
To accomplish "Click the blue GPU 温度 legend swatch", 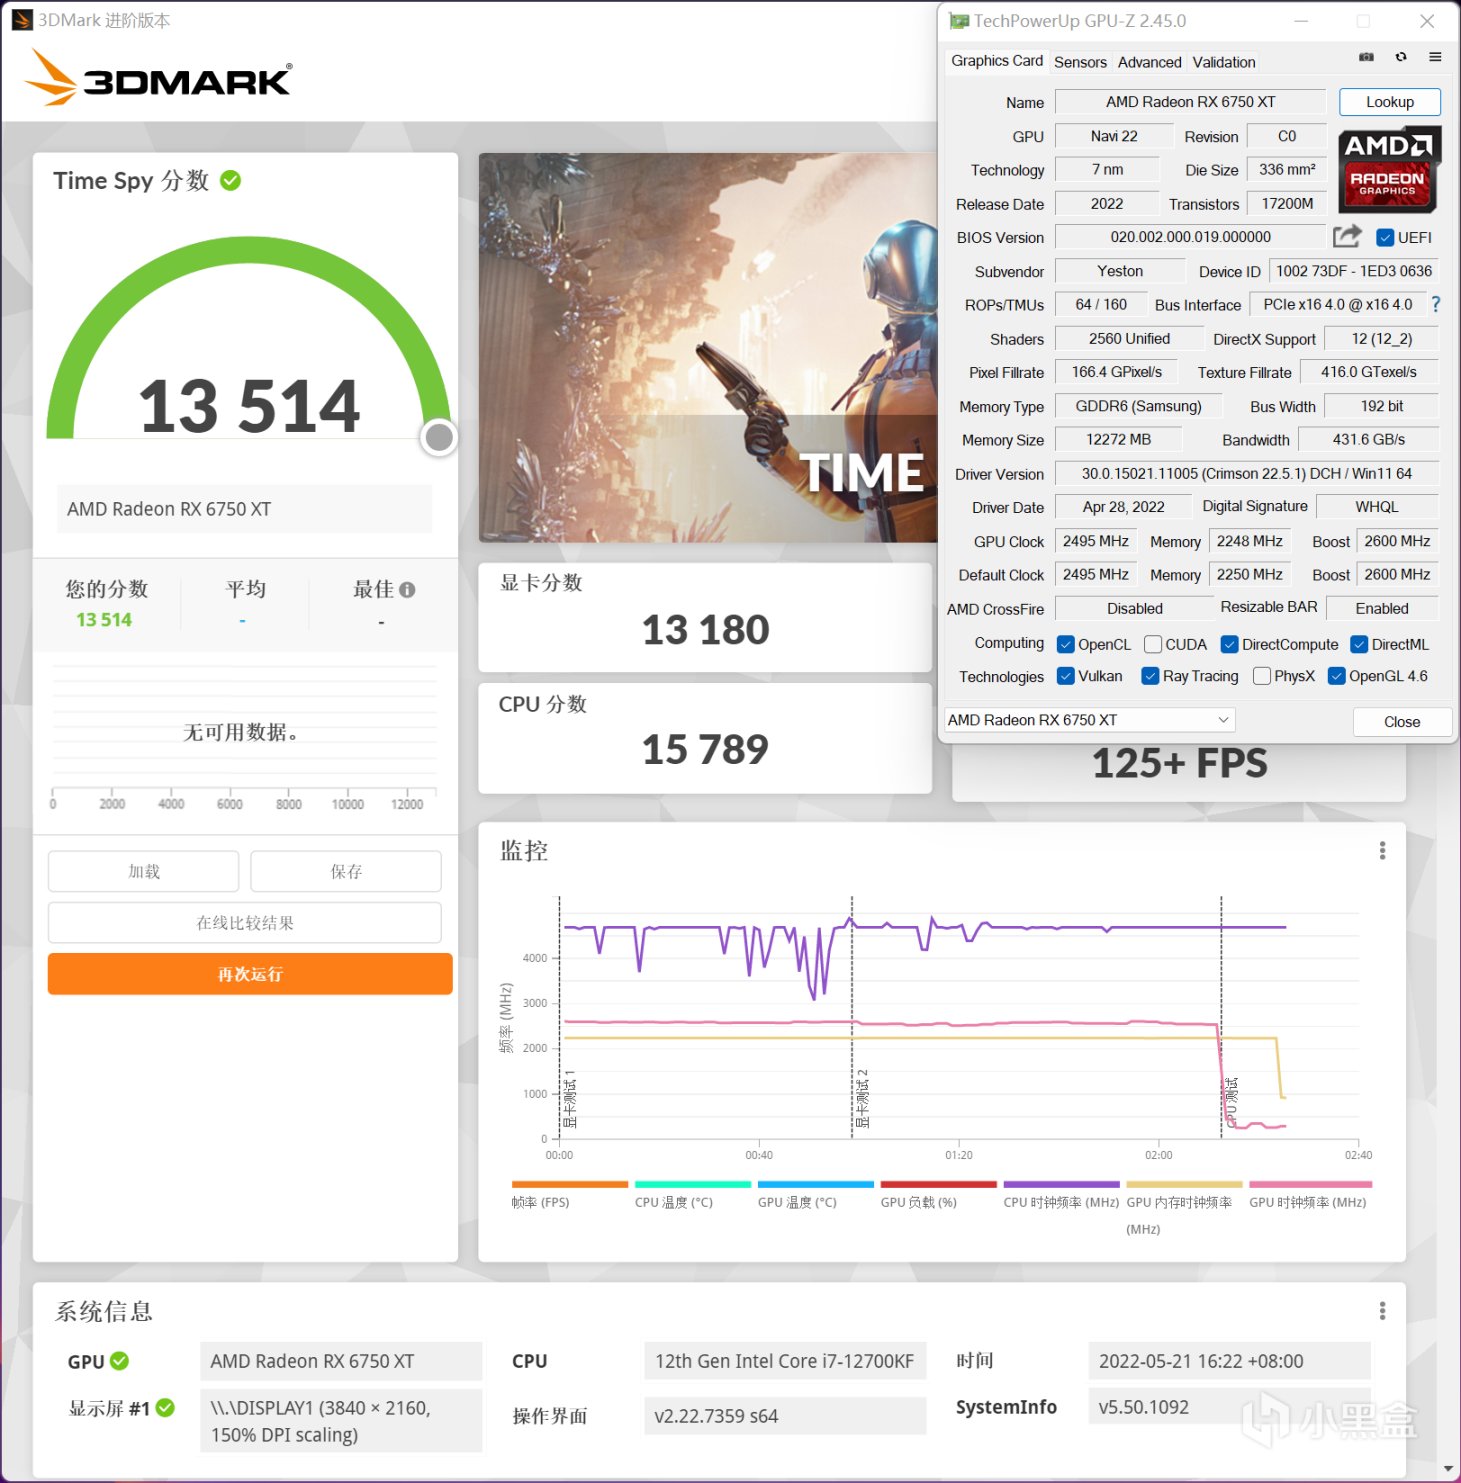I will point(816,1185).
